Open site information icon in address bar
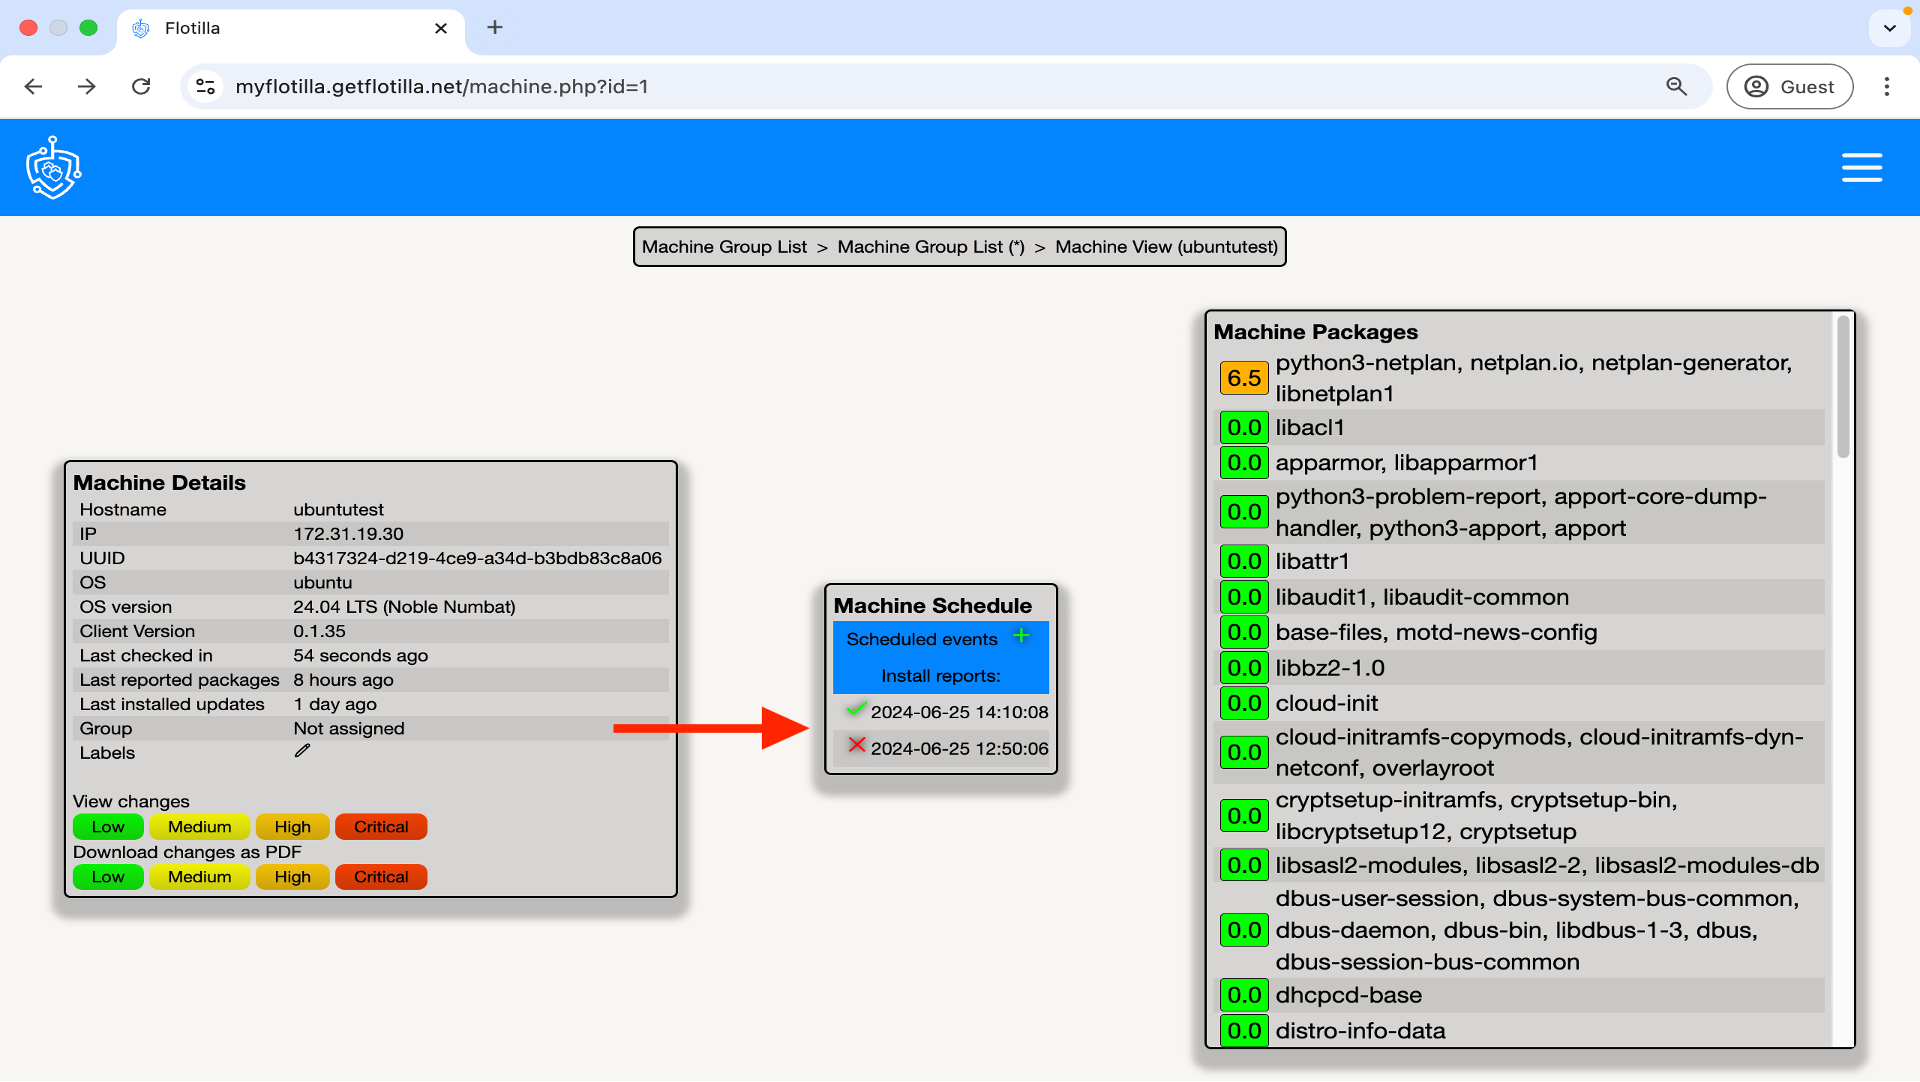This screenshot has width=1920, height=1082. [x=206, y=86]
